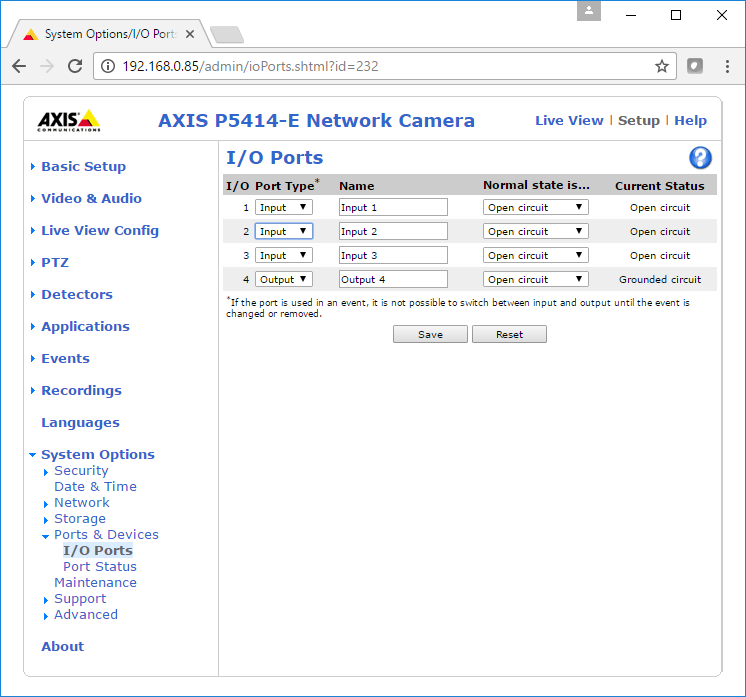Viewport: 746px width, 697px height.
Task: Click the 'Grounded circuit' status text
Action: 659,279
